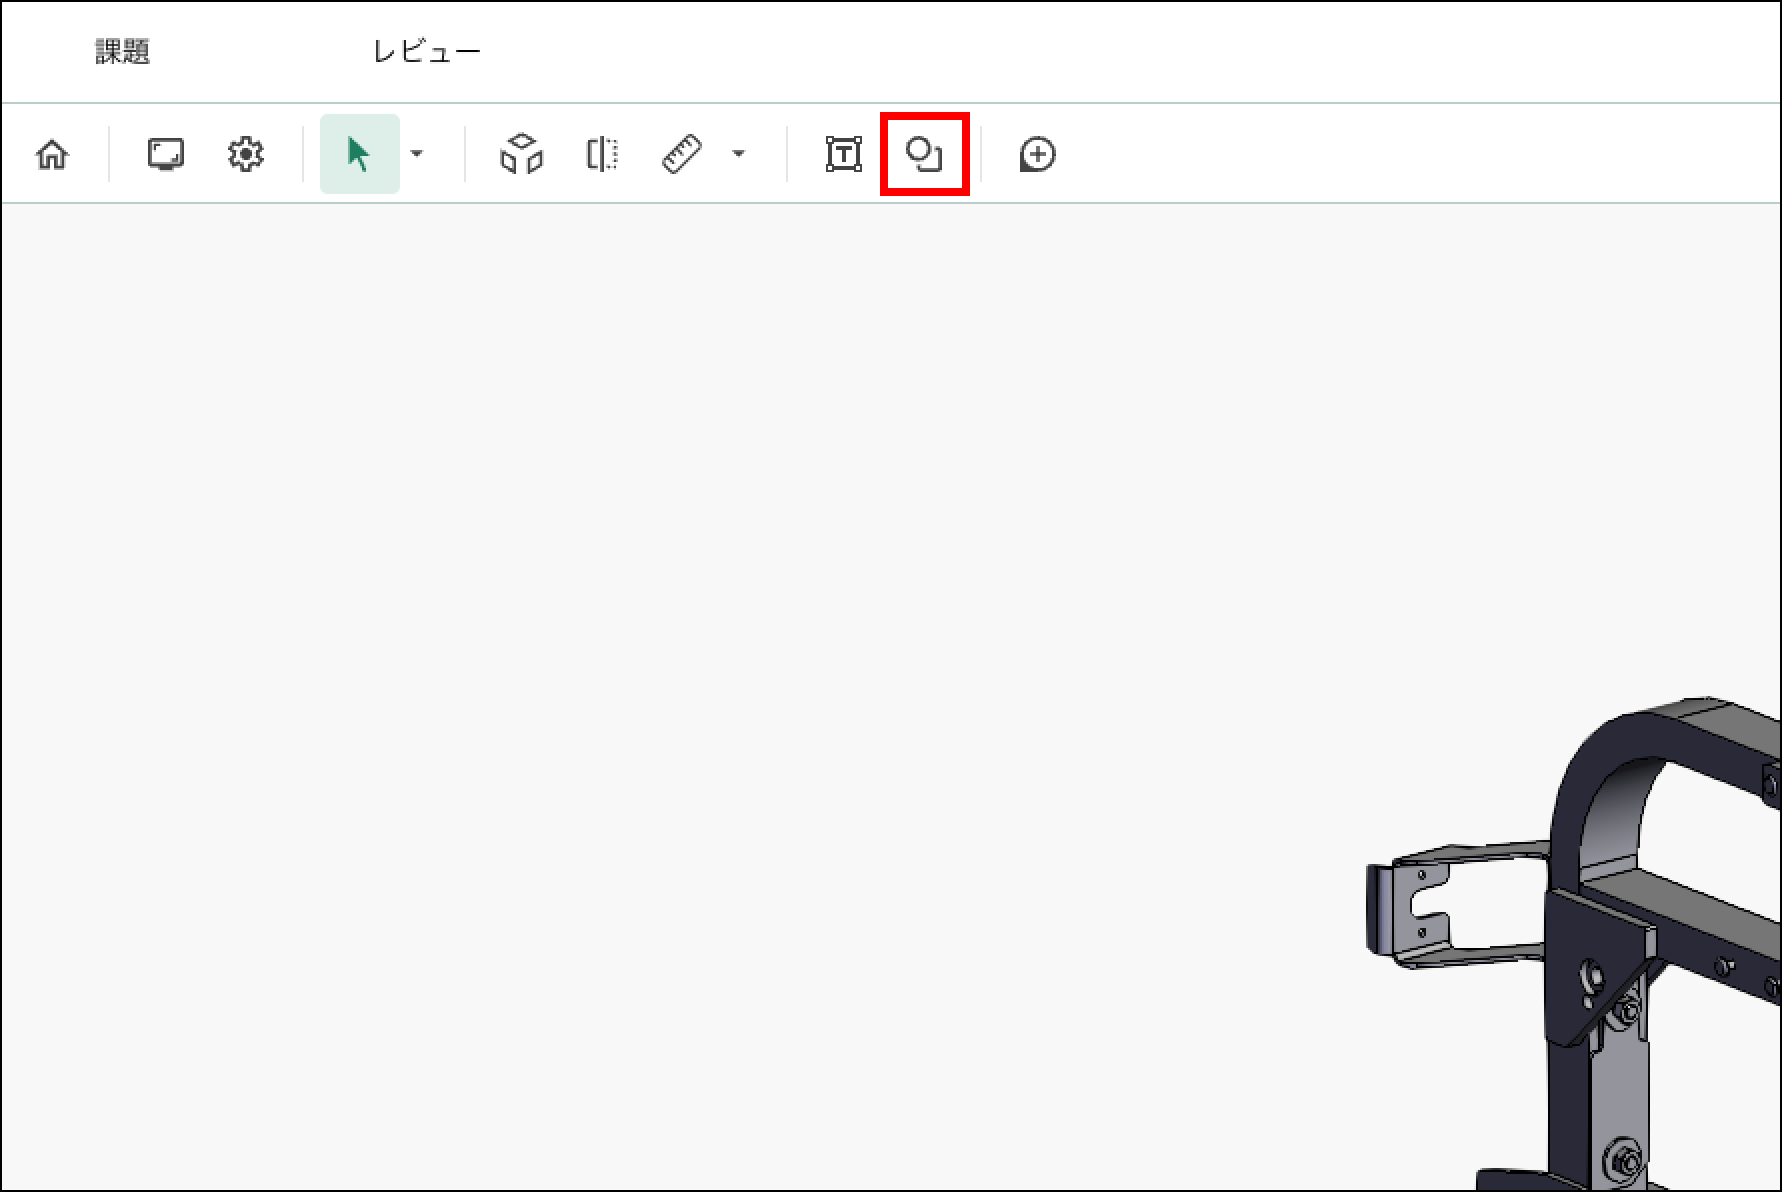Image resolution: width=1782 pixels, height=1192 pixels.
Task: Click the Home view icon
Action: 52,155
